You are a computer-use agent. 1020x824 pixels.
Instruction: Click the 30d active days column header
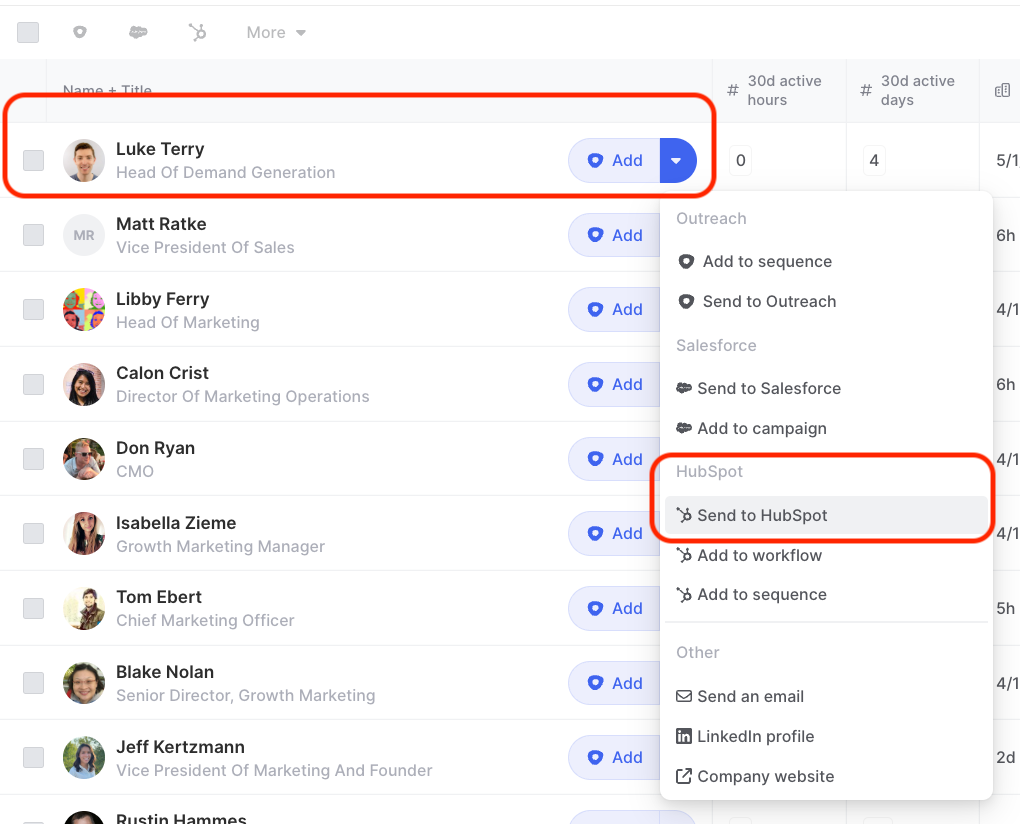(x=913, y=90)
